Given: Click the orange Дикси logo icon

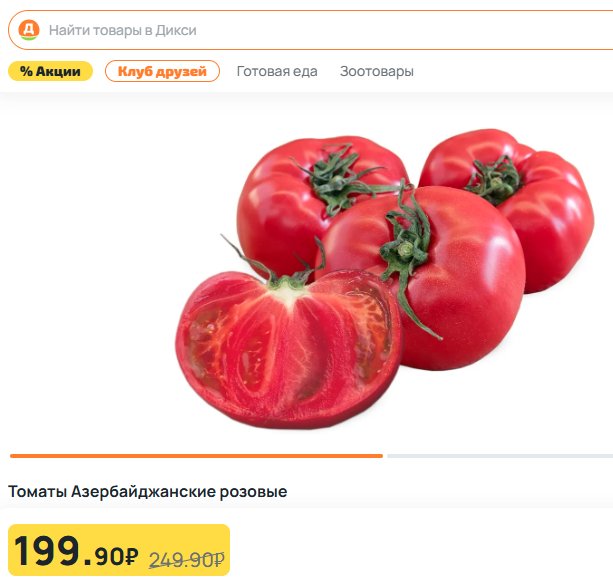Looking at the screenshot, I should [x=29, y=30].
